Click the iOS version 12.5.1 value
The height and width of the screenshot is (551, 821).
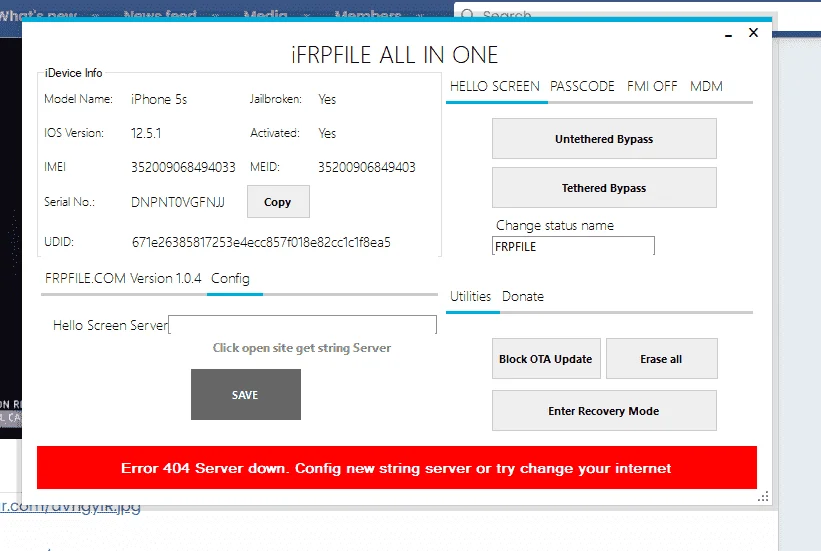click(146, 133)
